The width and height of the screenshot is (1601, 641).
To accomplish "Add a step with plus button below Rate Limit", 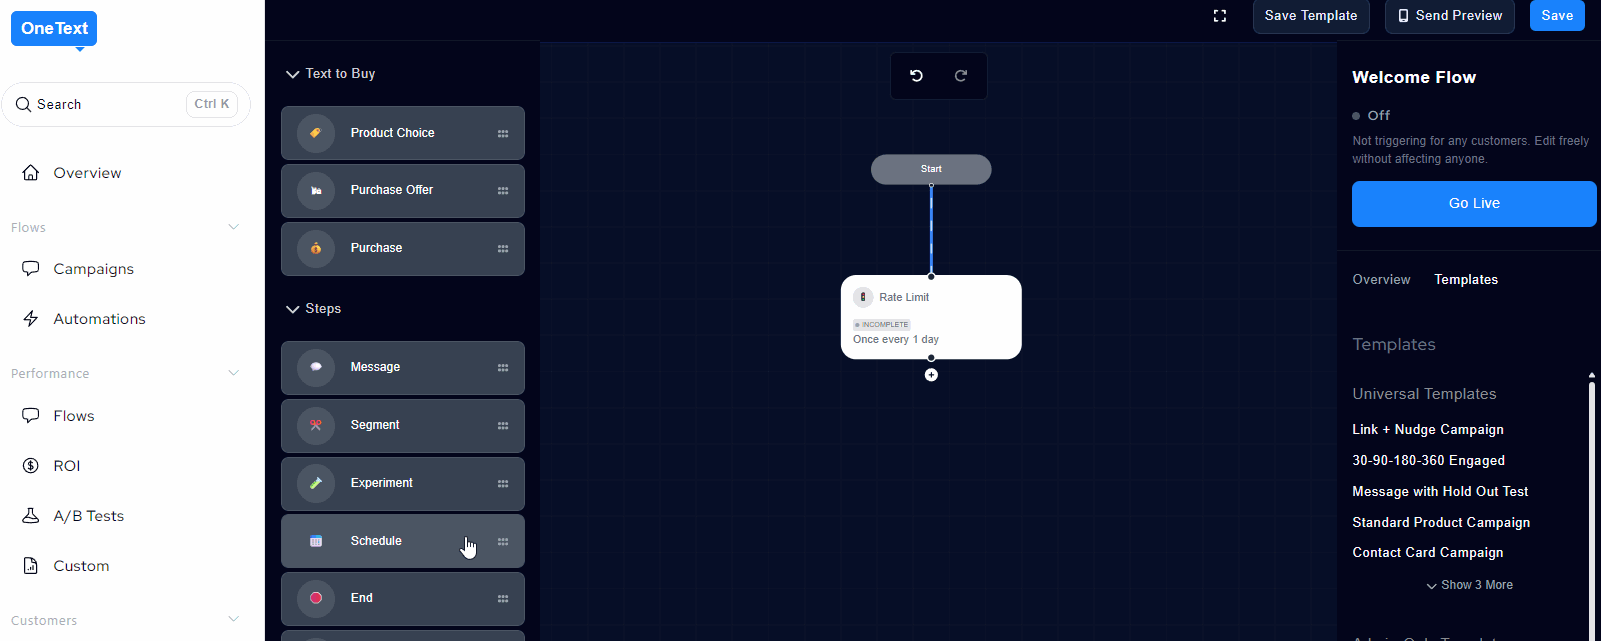I will [x=931, y=375].
